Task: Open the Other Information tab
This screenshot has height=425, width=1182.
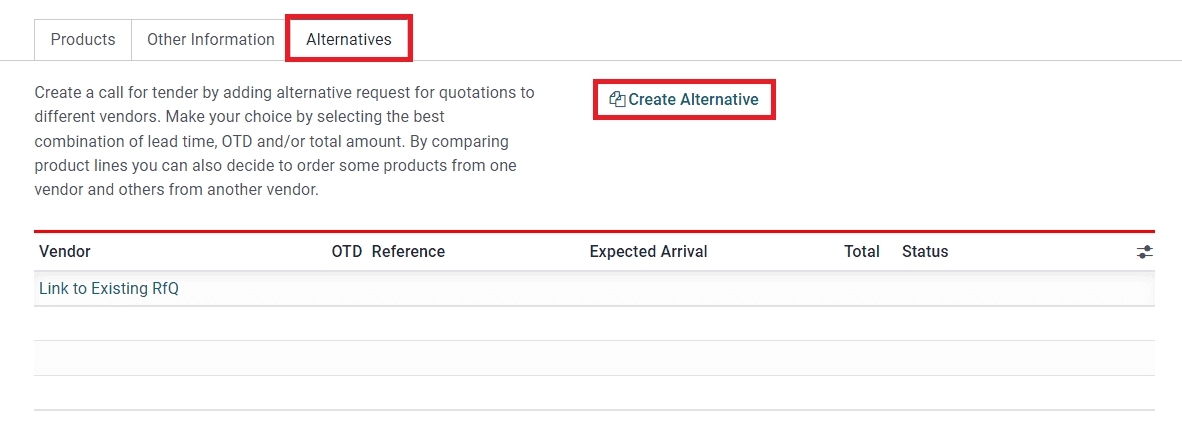Action: pyautogui.click(x=210, y=40)
